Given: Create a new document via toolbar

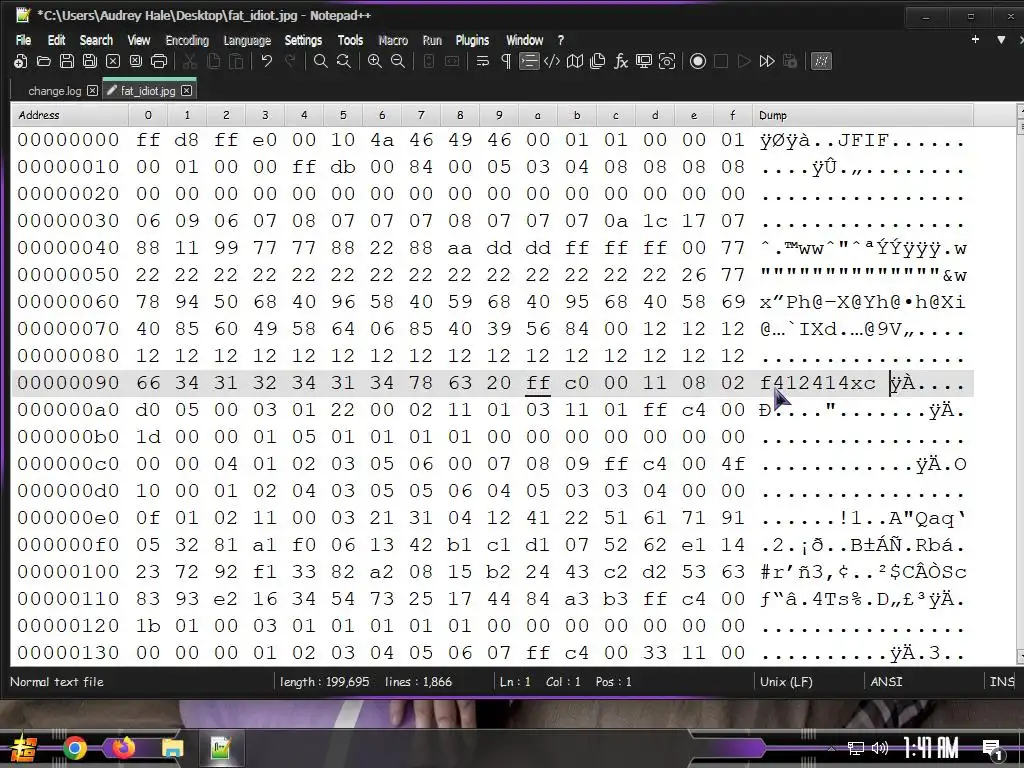Looking at the screenshot, I should coord(21,61).
